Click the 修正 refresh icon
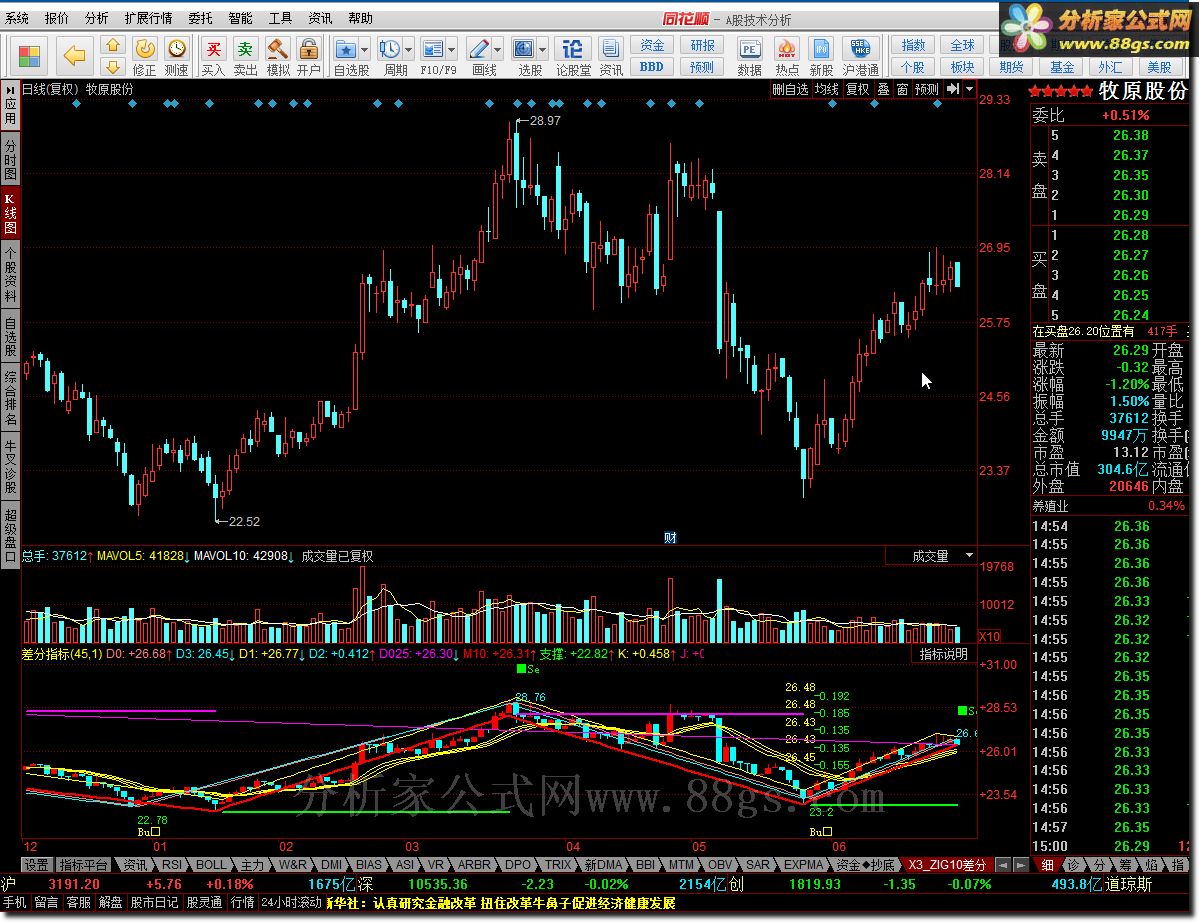Screen dimensions: 1201x923 tap(145, 48)
